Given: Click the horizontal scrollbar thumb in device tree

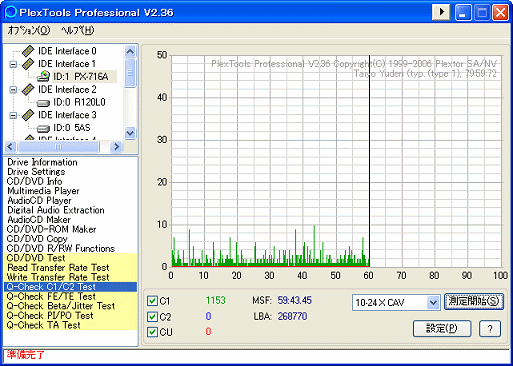Looking at the screenshot, I should [x=58, y=146].
